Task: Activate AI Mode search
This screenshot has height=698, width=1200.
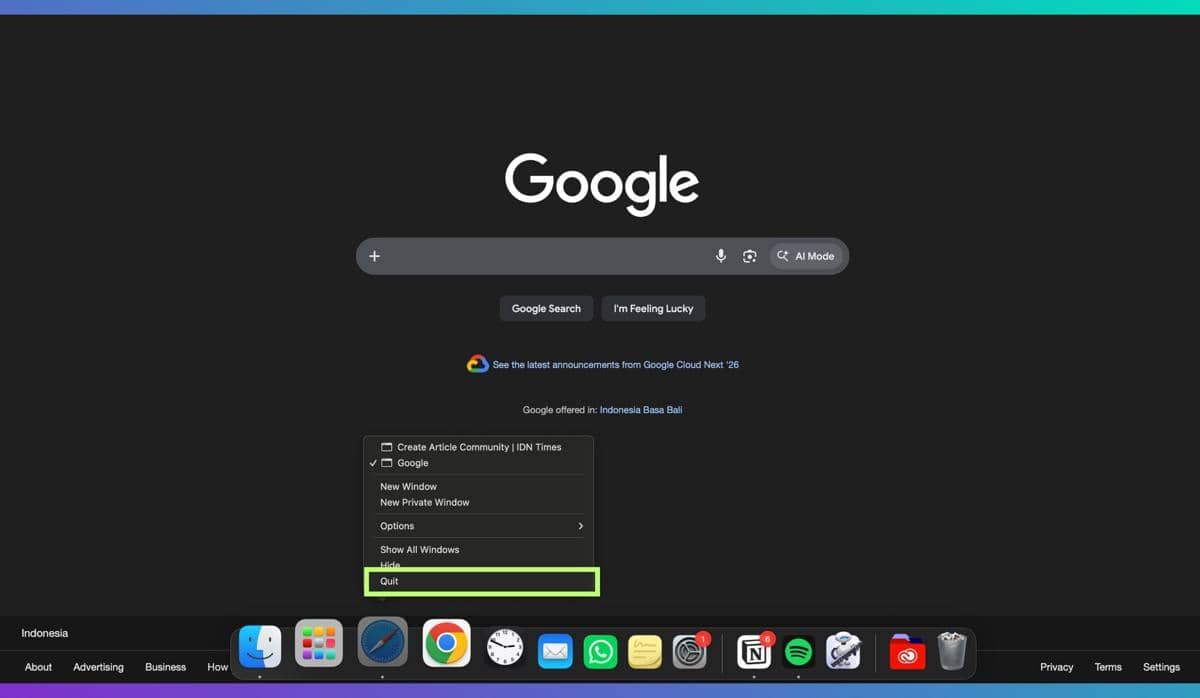Action: click(806, 256)
